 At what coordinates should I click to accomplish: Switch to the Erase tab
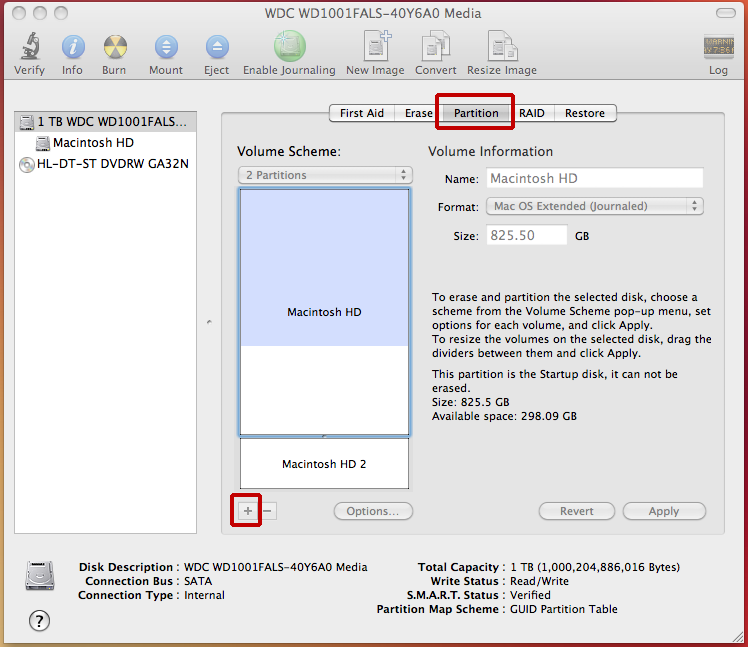[x=418, y=113]
